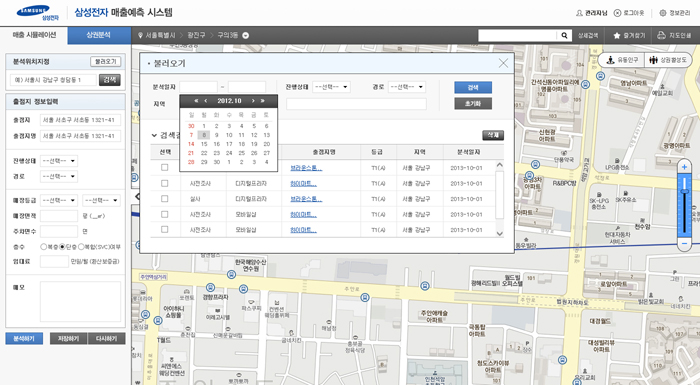Screen dimensions: 700x385
Task: Click the 로그아웃 circle-x icon
Action: point(617,13)
